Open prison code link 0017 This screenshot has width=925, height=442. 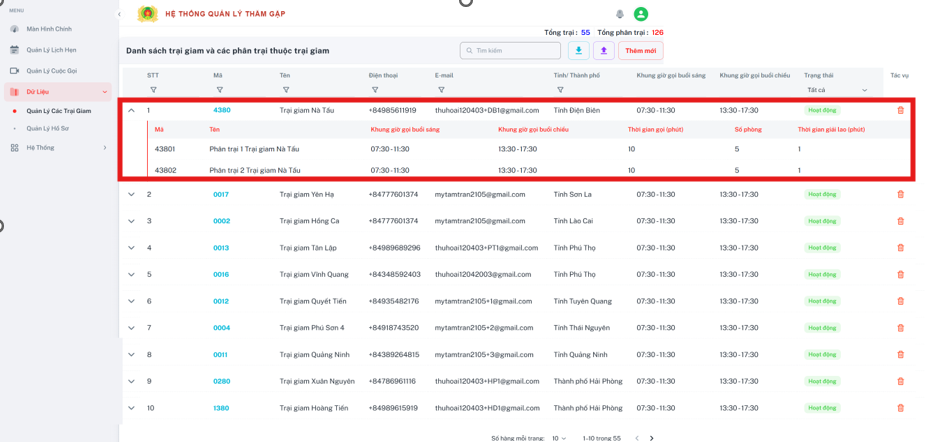(x=221, y=194)
